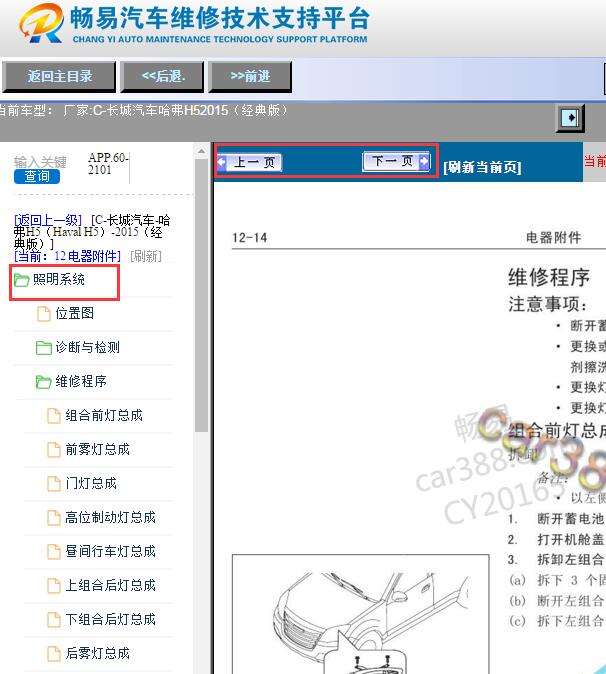This screenshot has height=674, width=606.
Task: Open 后雾灯总成 in the tree
Action: (x=98, y=653)
